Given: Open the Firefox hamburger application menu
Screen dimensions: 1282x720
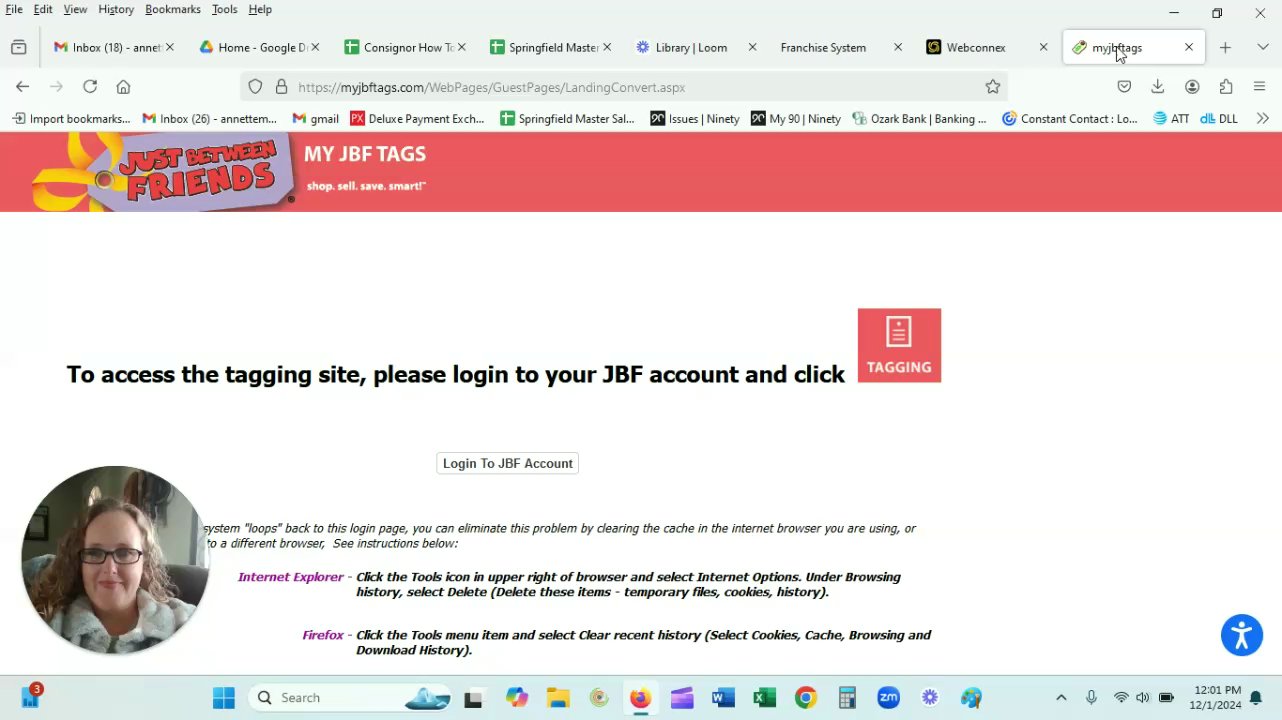Looking at the screenshot, I should [1259, 87].
